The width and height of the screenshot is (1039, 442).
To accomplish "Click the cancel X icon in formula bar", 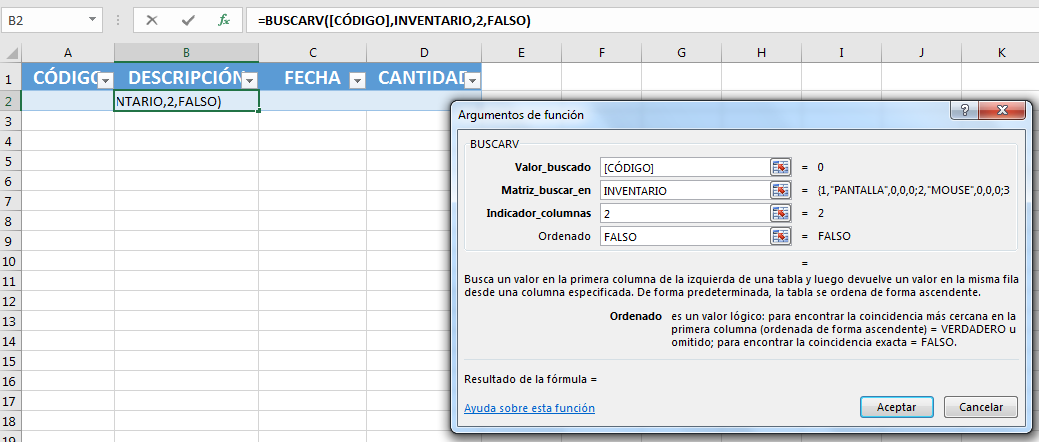I will pos(153,20).
